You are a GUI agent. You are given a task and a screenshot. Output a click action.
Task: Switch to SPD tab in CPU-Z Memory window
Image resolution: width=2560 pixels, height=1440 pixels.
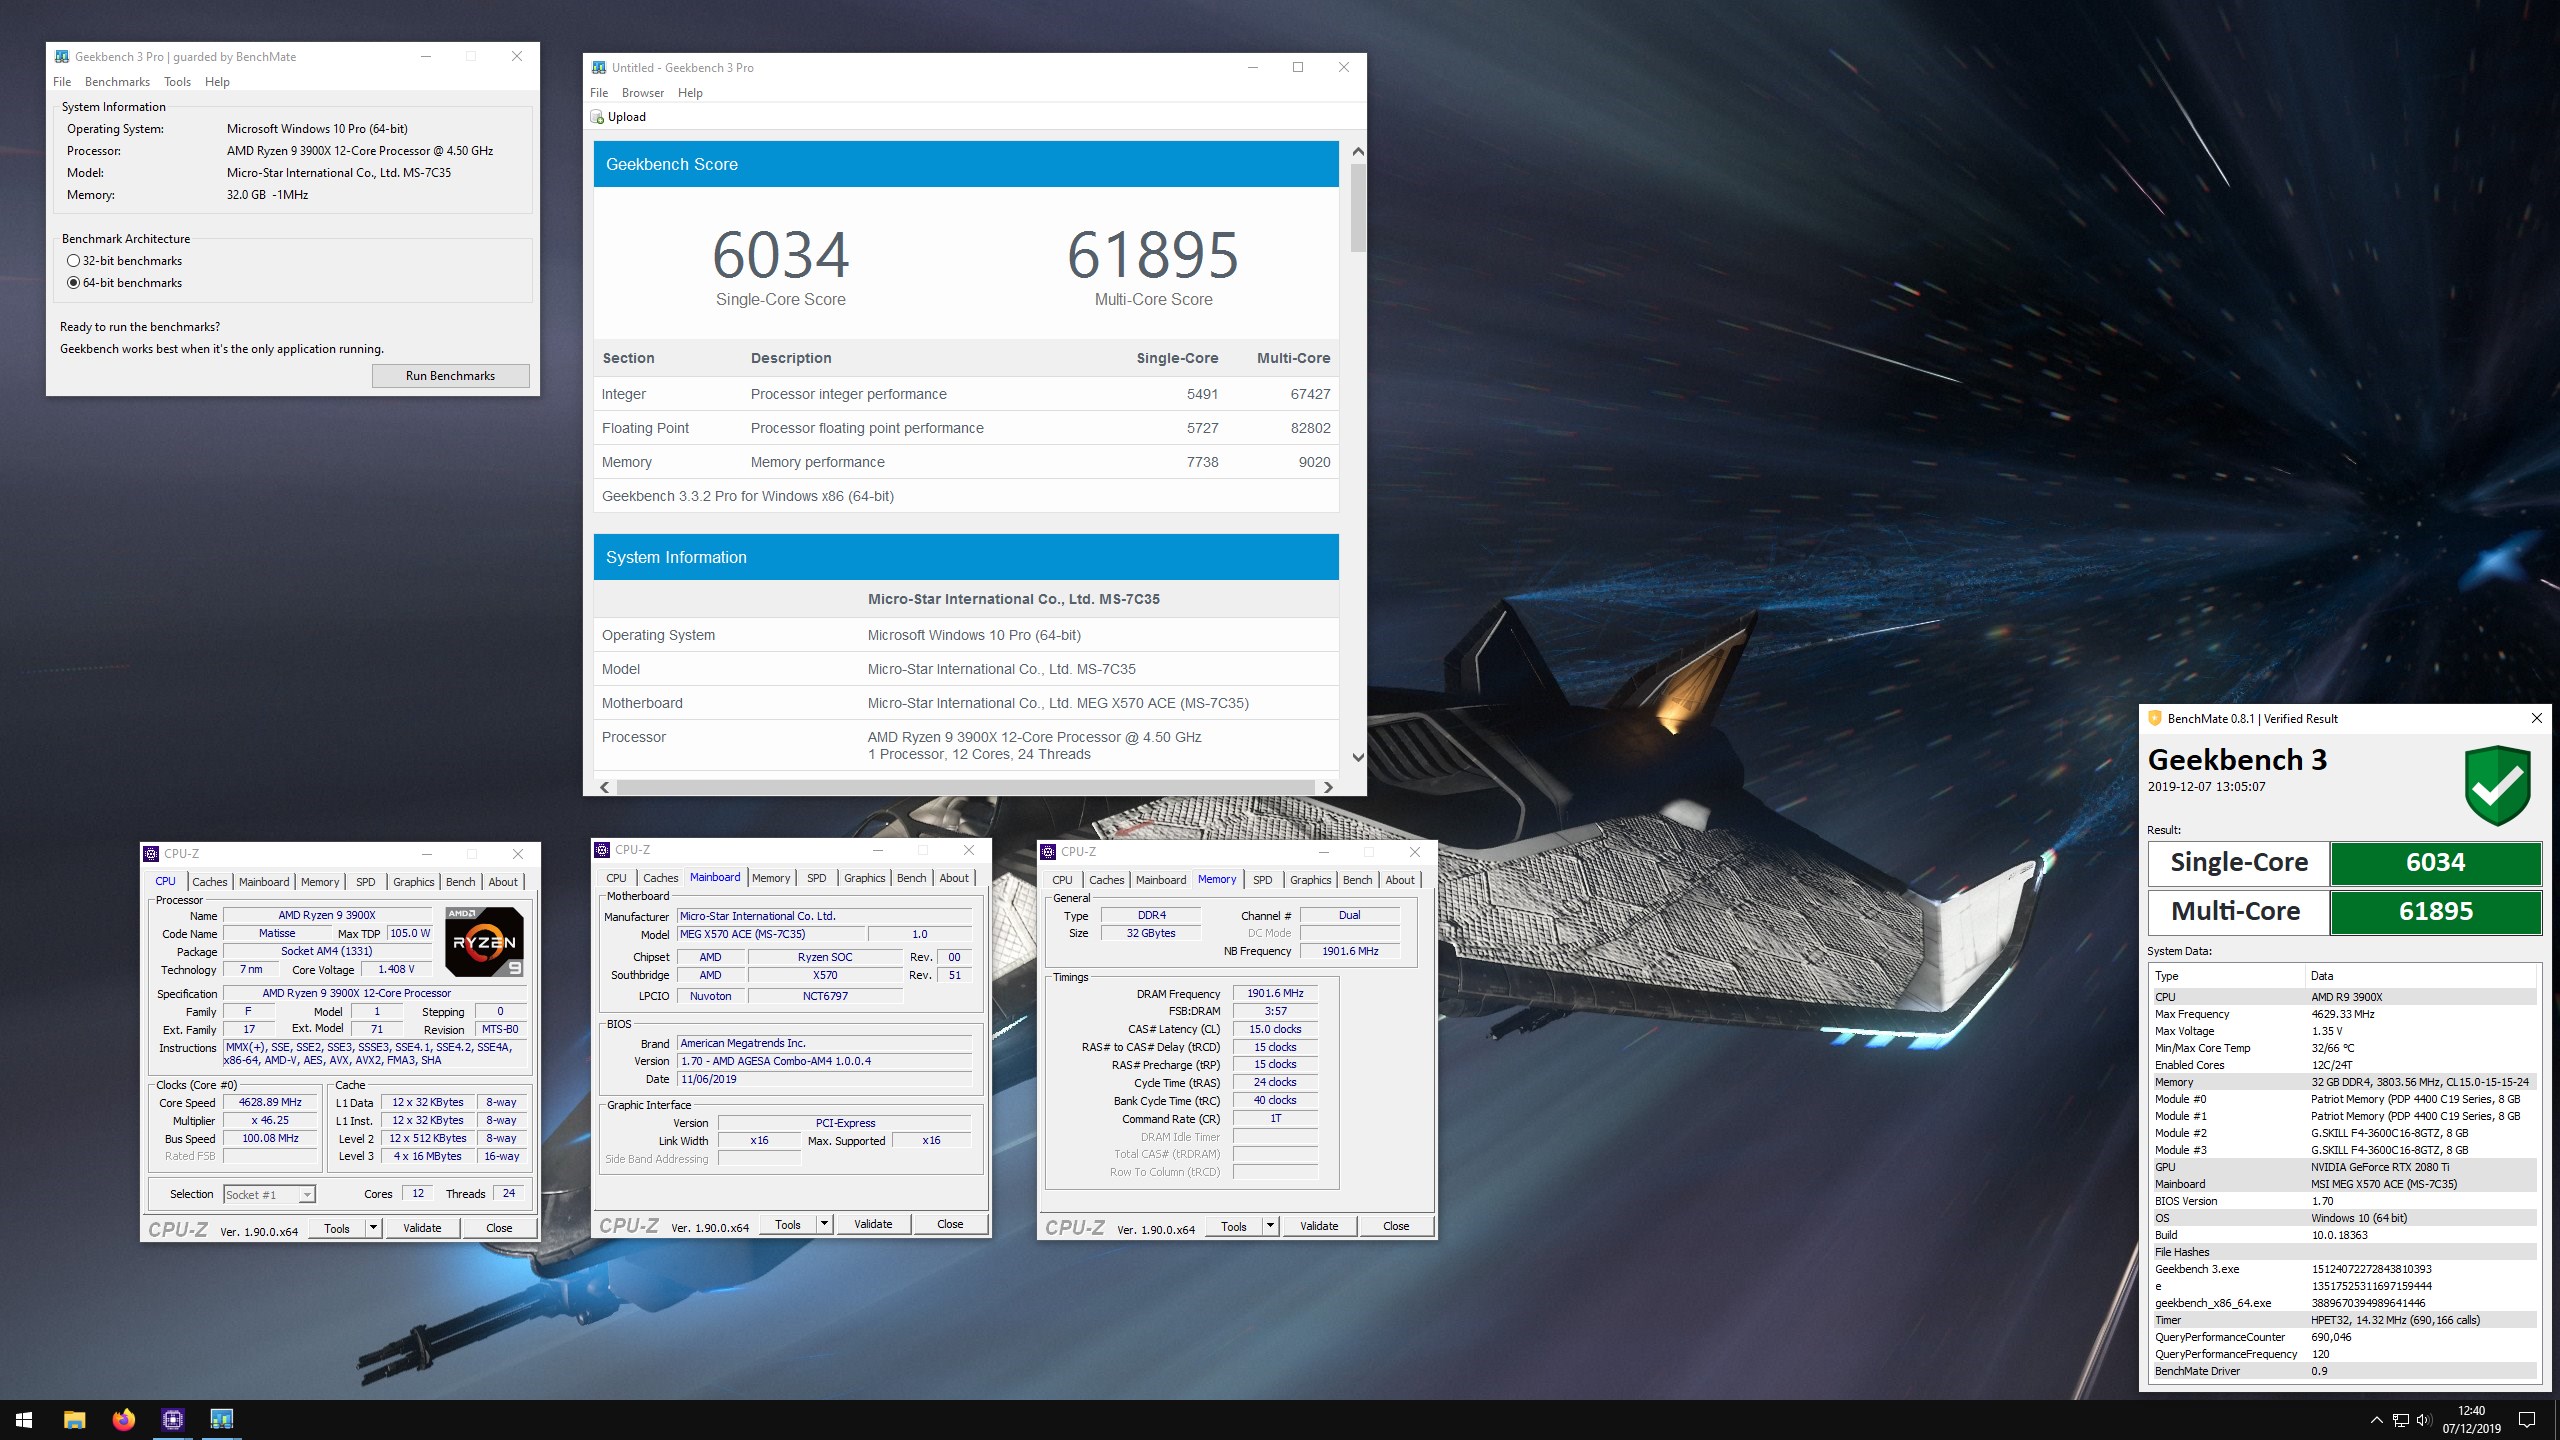click(1263, 880)
